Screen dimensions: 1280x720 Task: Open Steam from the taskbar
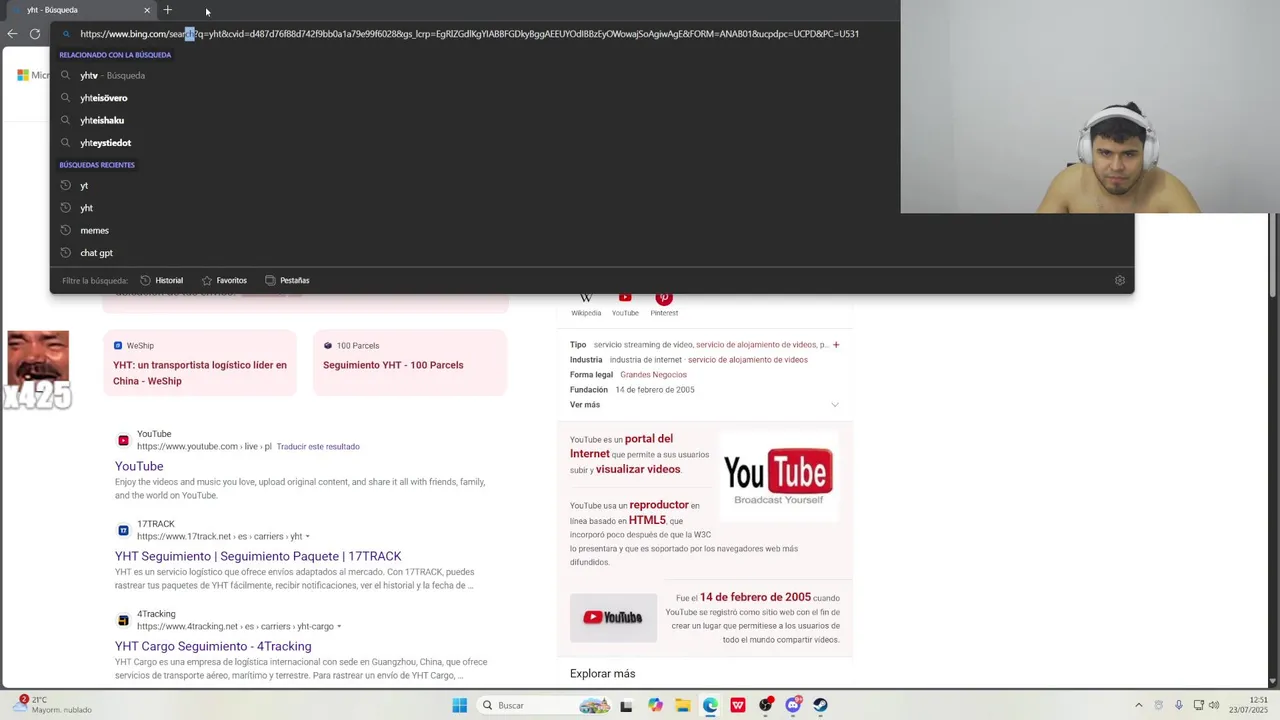820,705
